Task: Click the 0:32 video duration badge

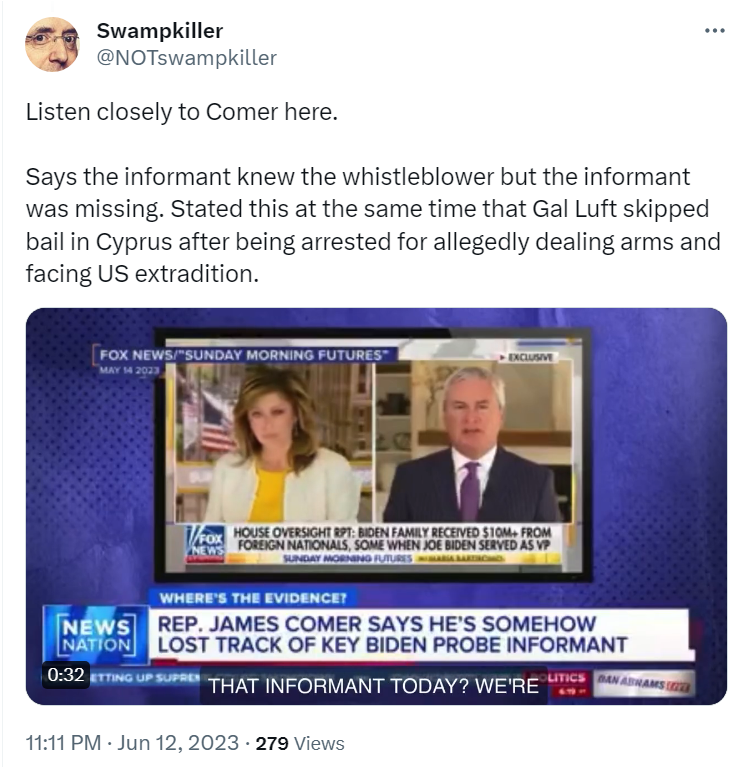Action: coord(66,674)
